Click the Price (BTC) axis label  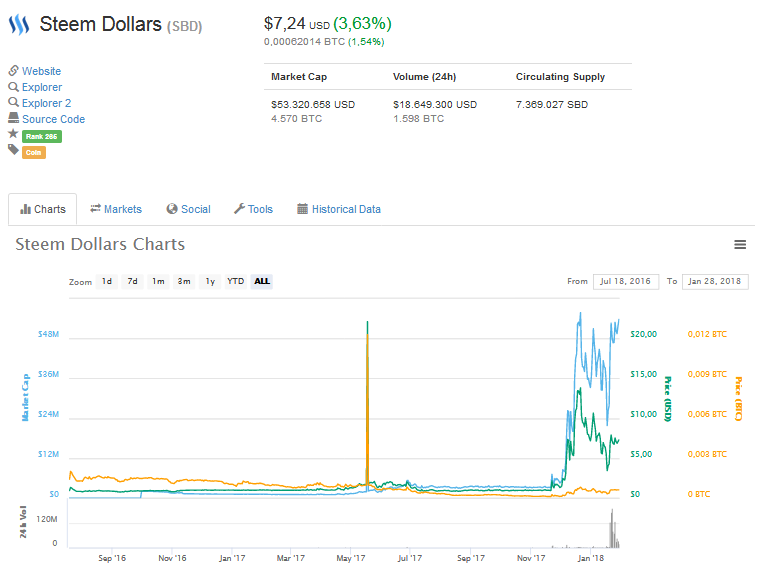click(739, 399)
